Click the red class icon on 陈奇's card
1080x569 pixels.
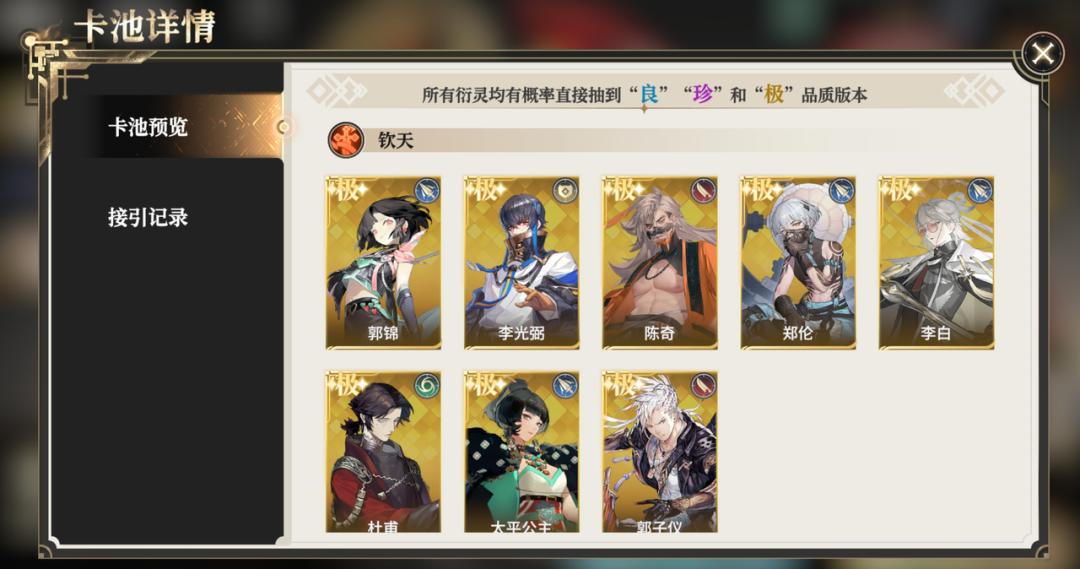703,191
